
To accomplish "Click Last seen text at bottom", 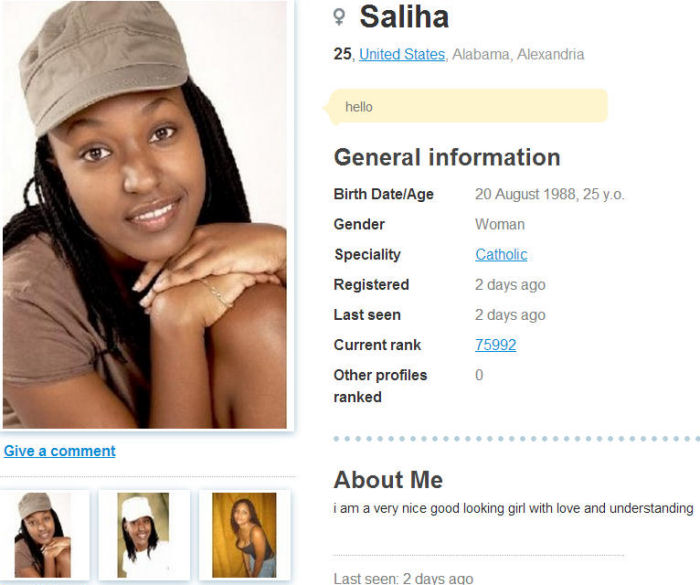I will pyautogui.click(x=403, y=578).
